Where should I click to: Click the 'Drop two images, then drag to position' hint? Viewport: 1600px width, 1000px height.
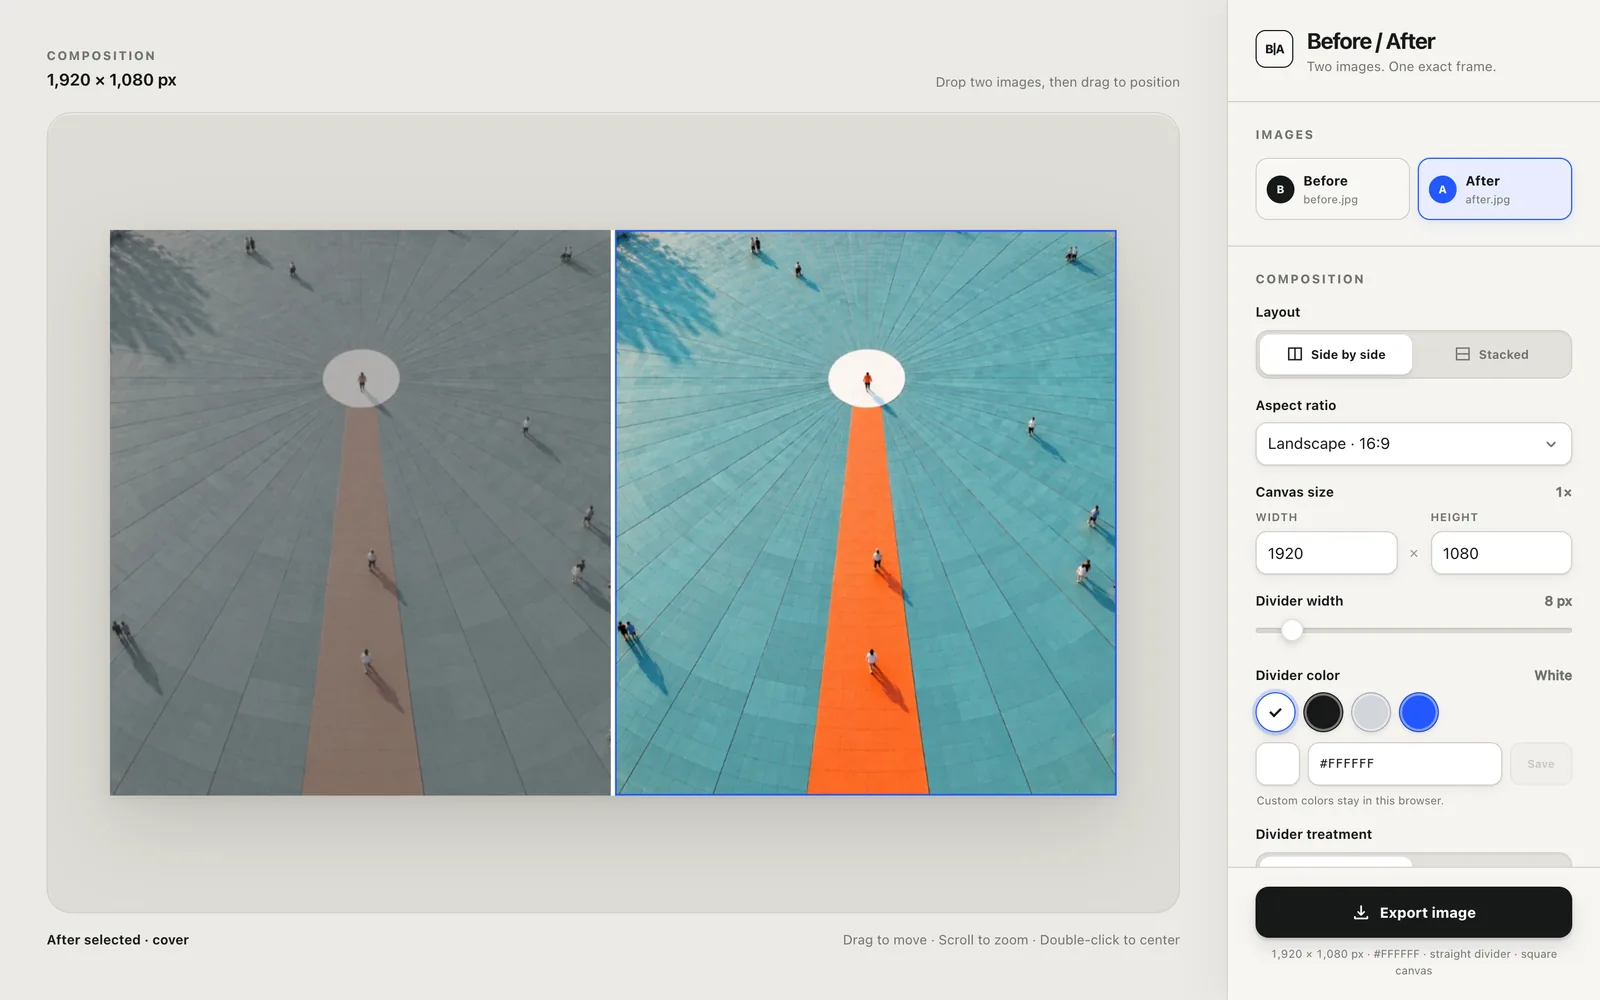1057,82
